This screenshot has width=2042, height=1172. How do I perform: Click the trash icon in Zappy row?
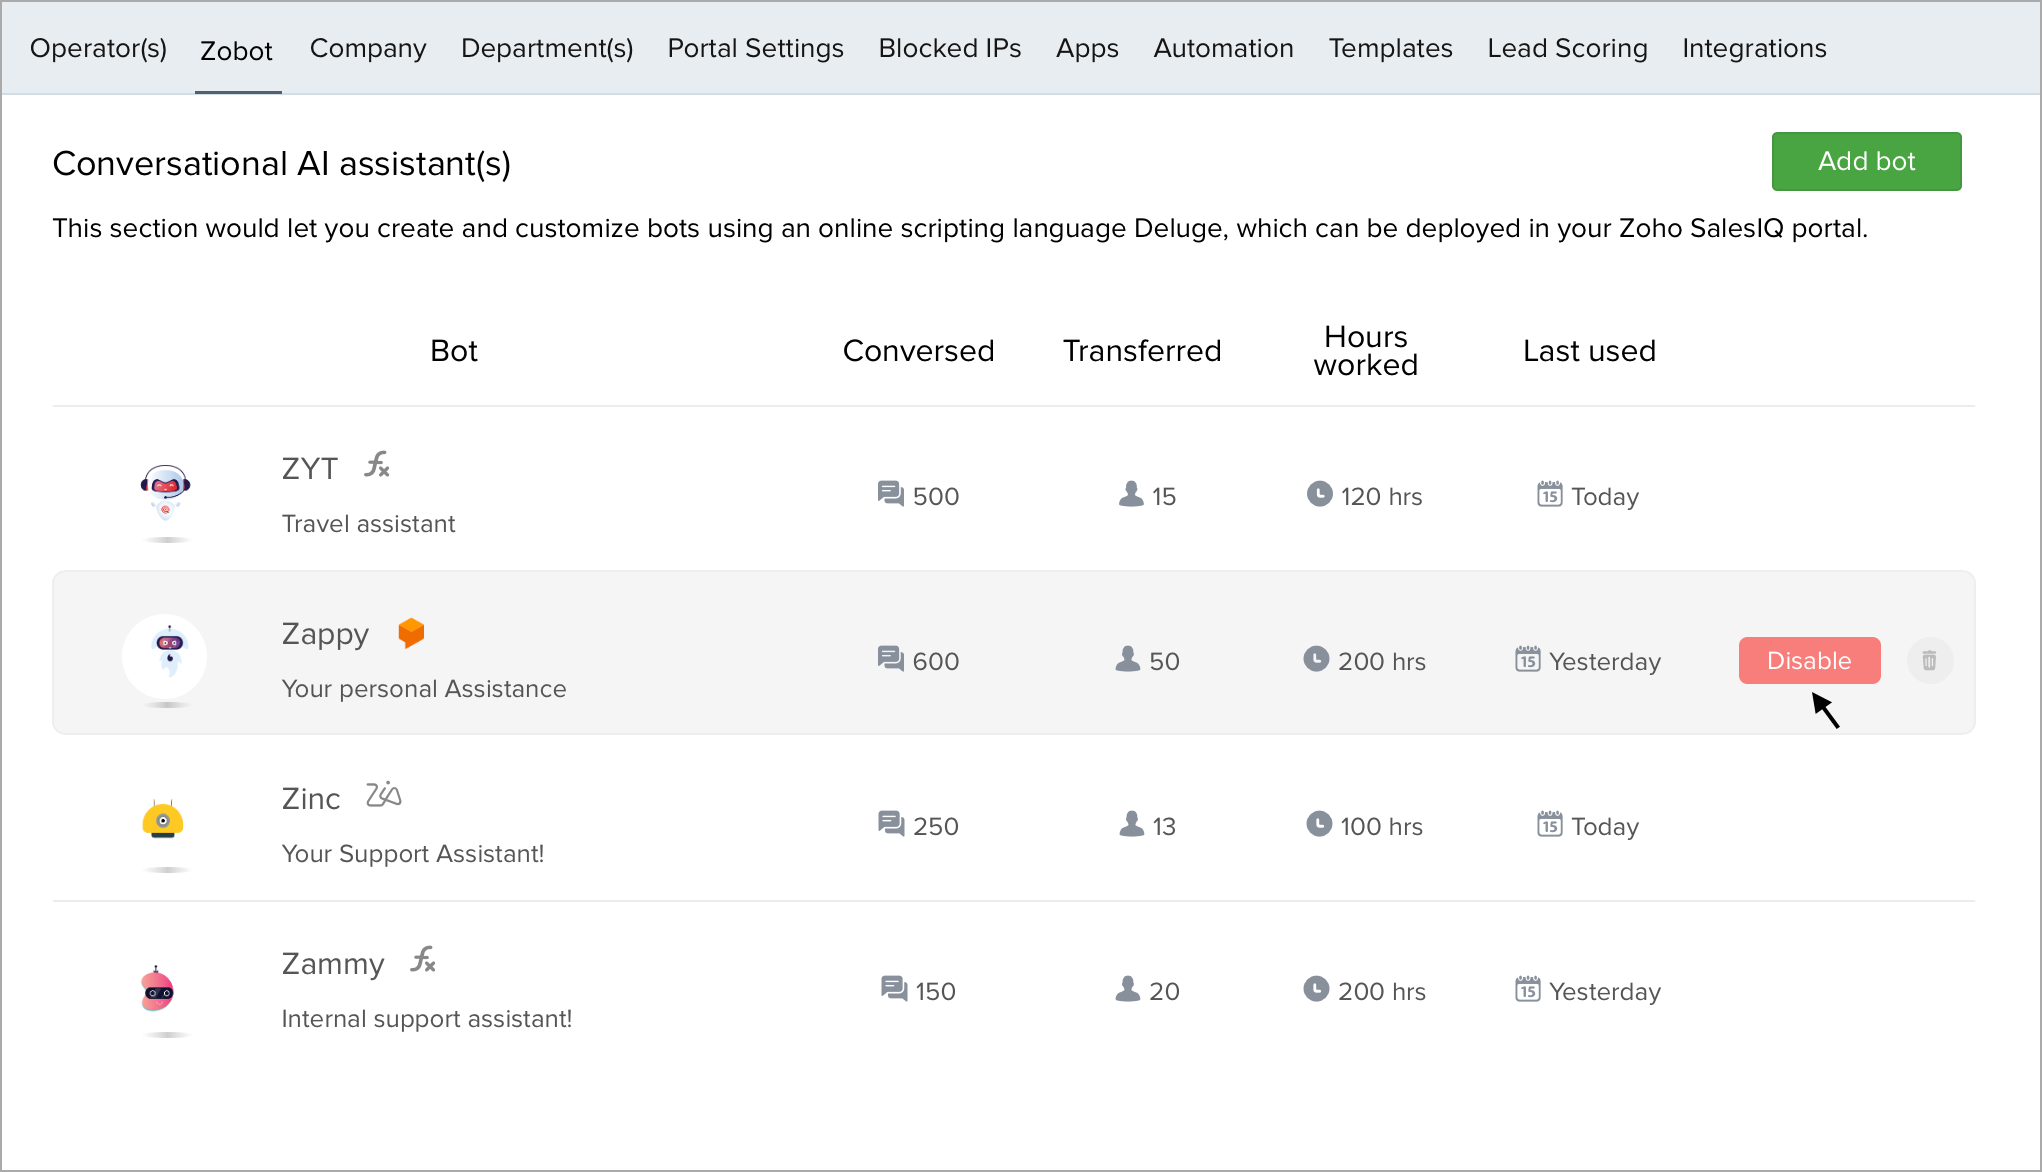pyautogui.click(x=1929, y=661)
